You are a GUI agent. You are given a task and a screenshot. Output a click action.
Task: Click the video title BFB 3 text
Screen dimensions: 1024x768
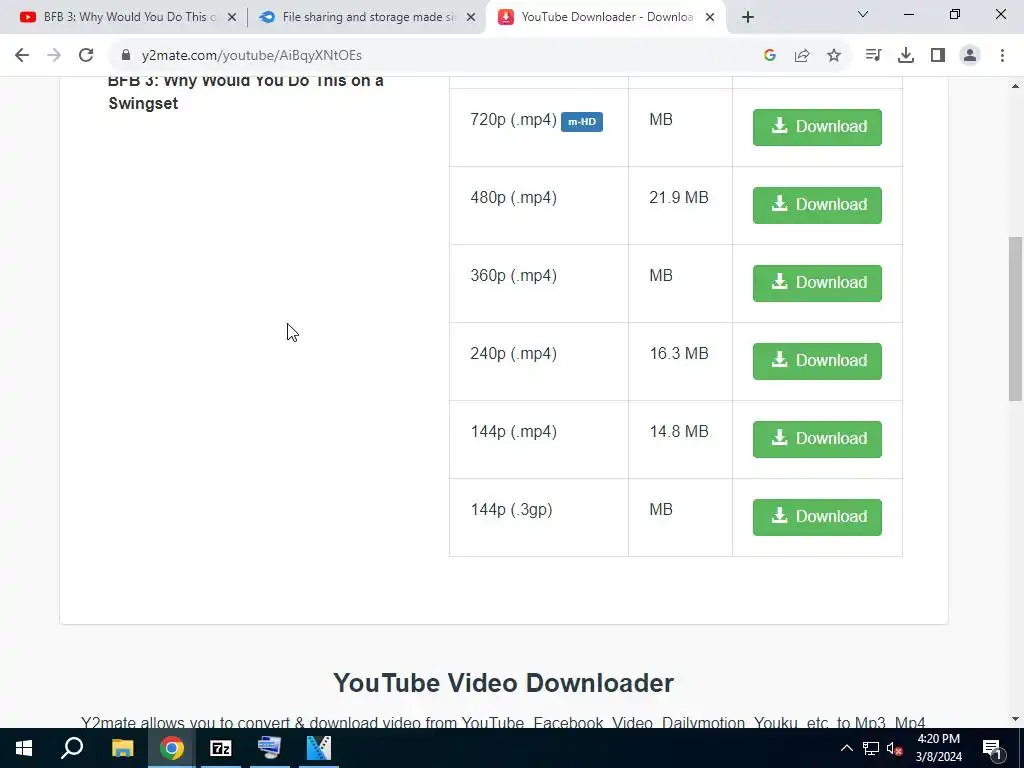pos(246,91)
